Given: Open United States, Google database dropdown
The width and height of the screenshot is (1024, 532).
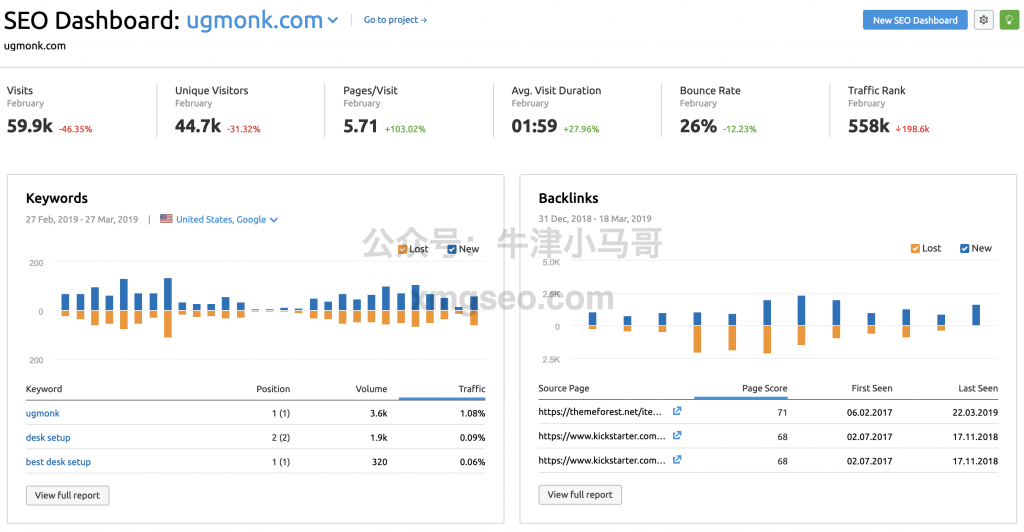Looking at the screenshot, I should 227,219.
